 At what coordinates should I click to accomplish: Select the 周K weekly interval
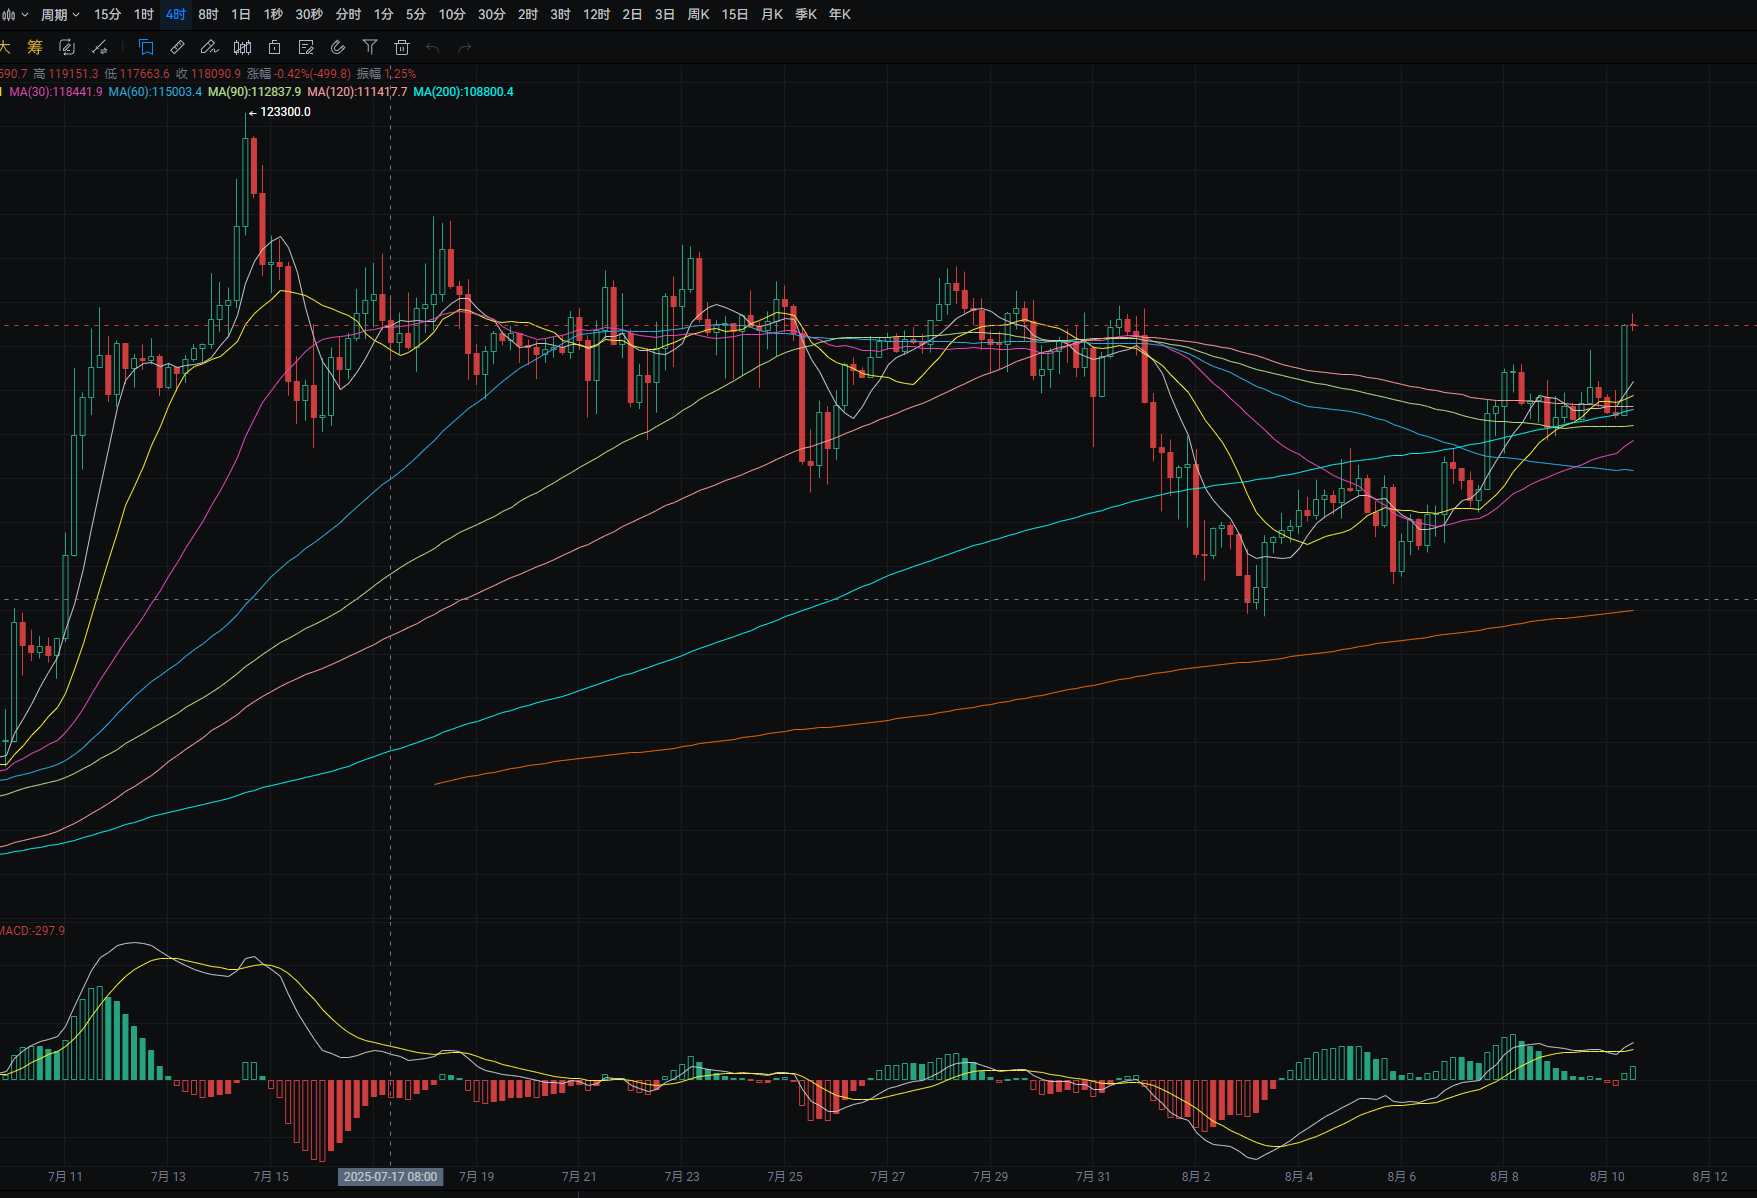tap(698, 14)
